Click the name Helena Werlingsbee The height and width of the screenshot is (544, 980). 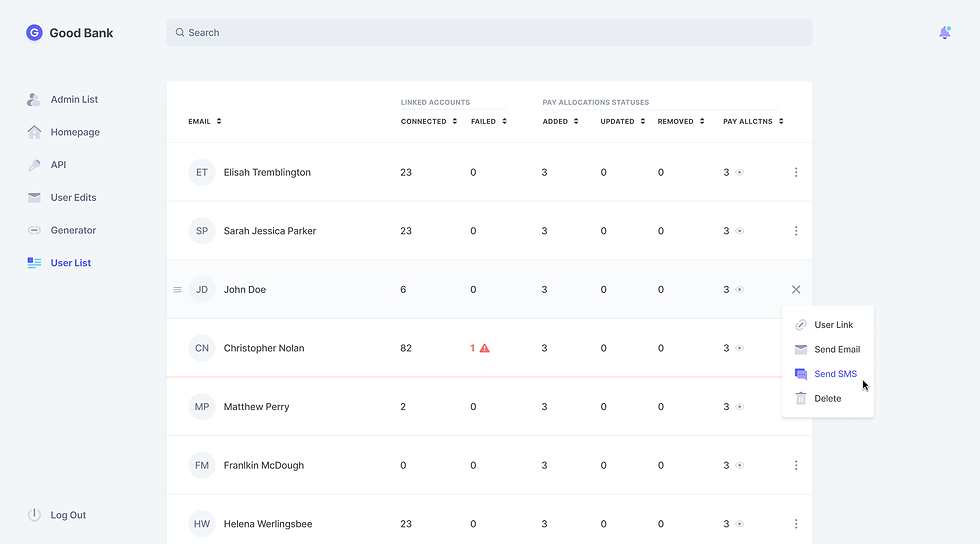(x=268, y=524)
